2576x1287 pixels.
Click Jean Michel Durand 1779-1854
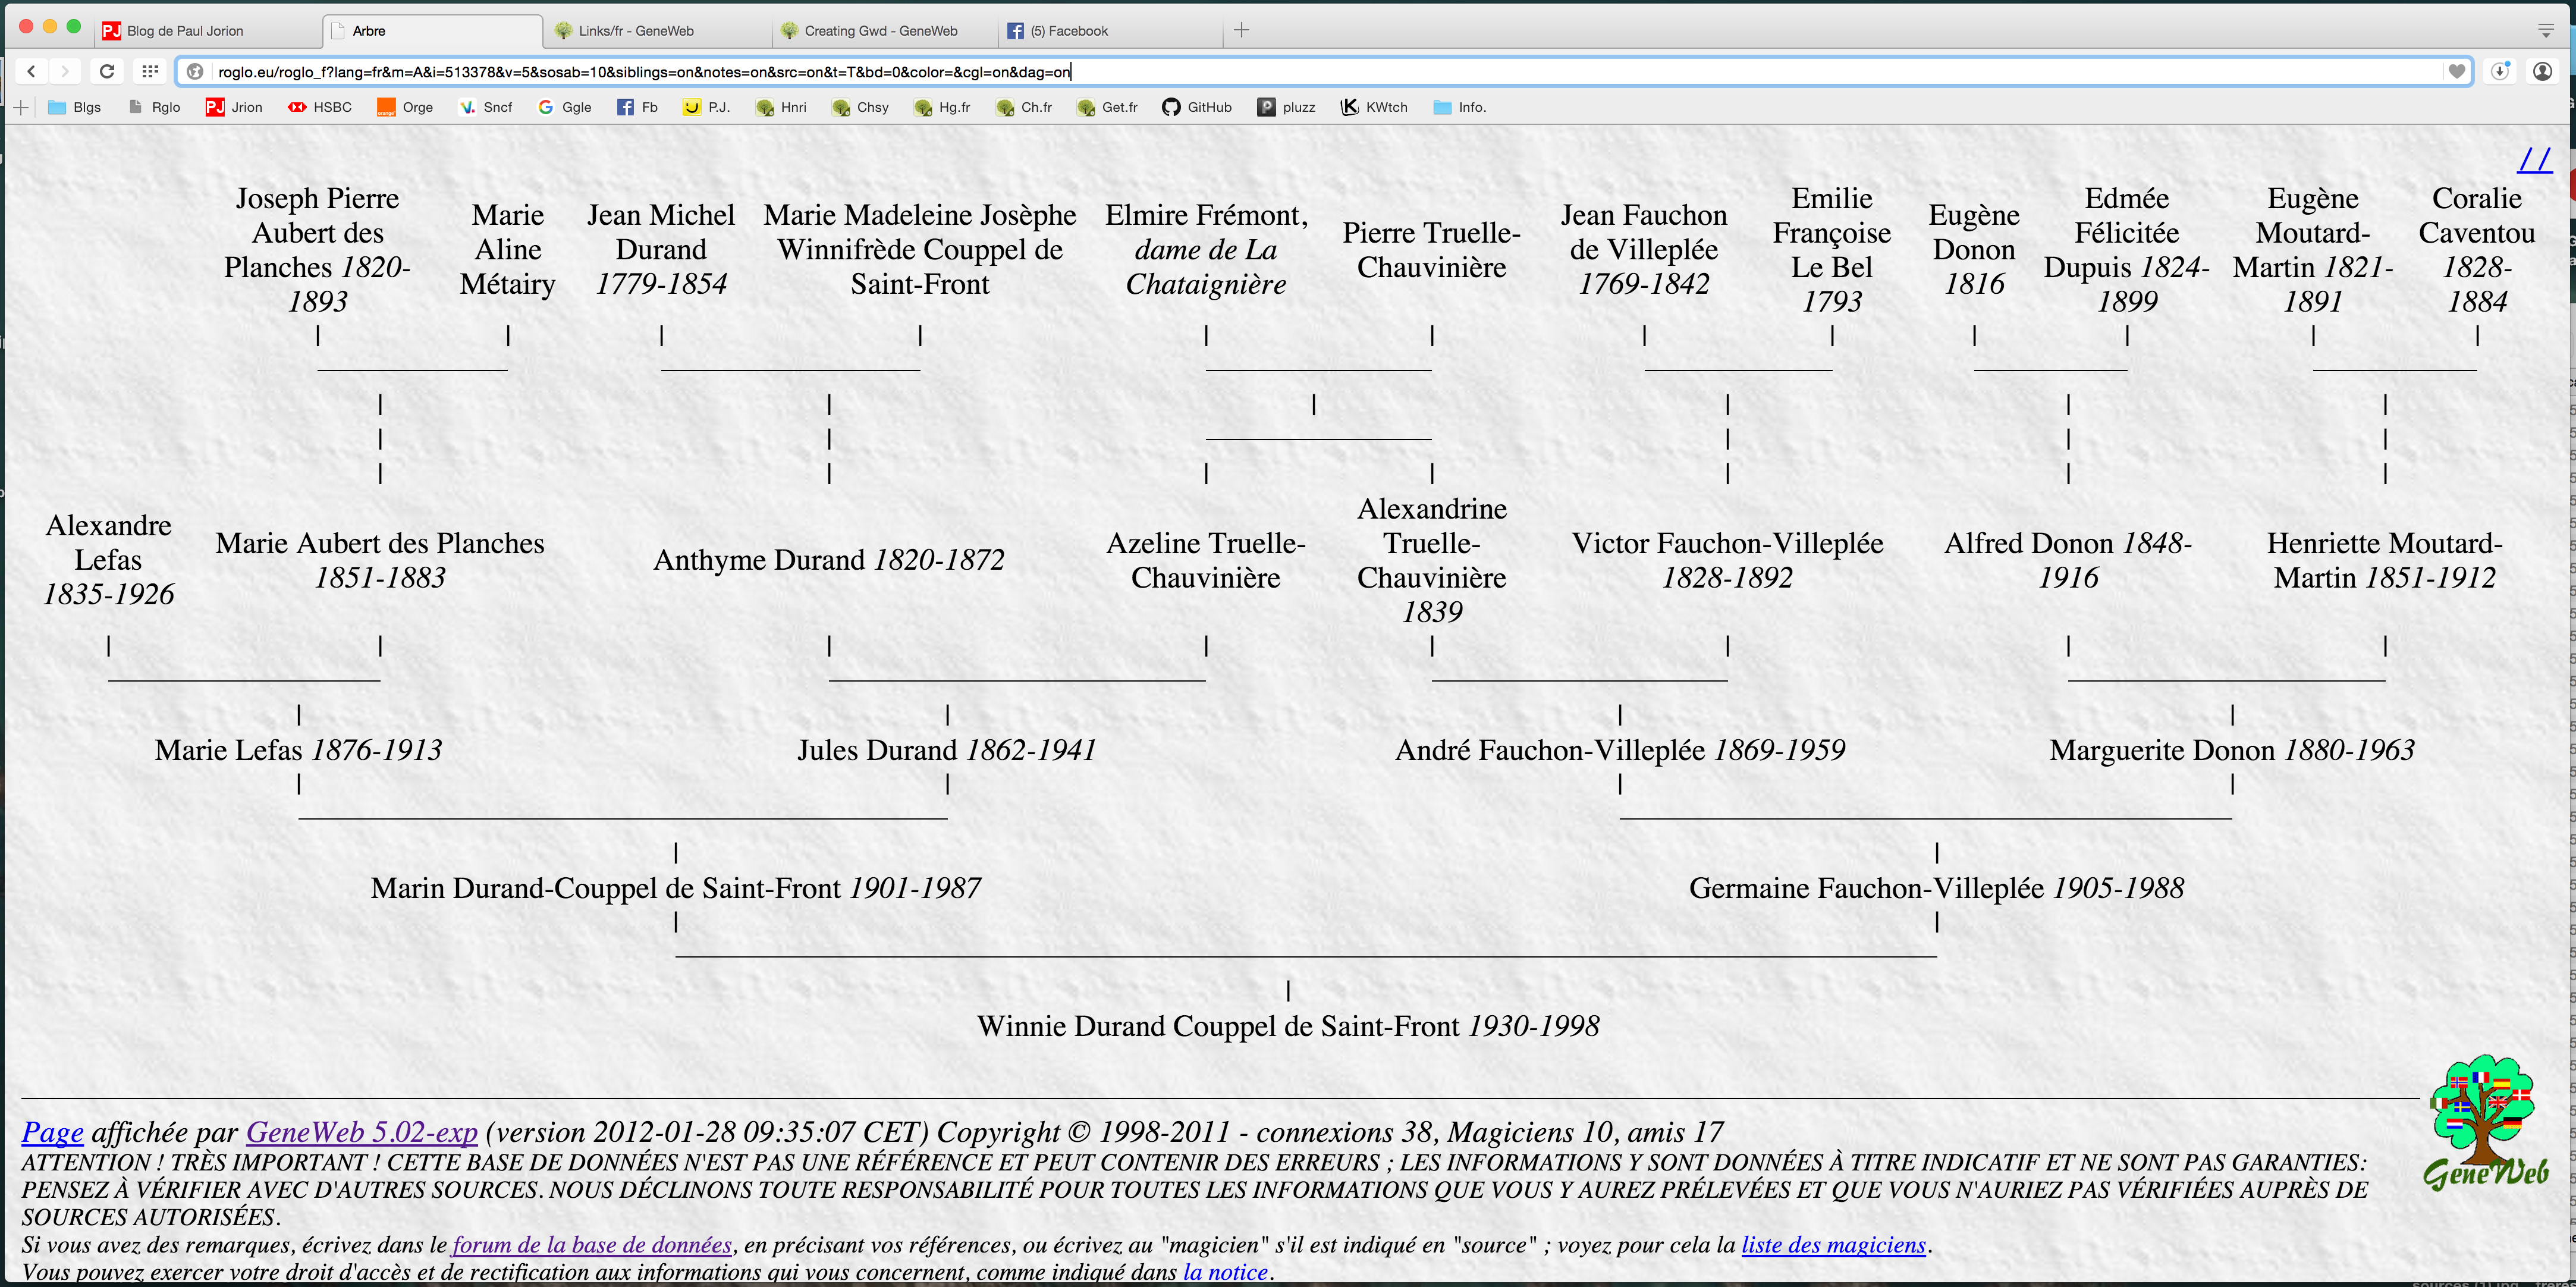[x=661, y=250]
